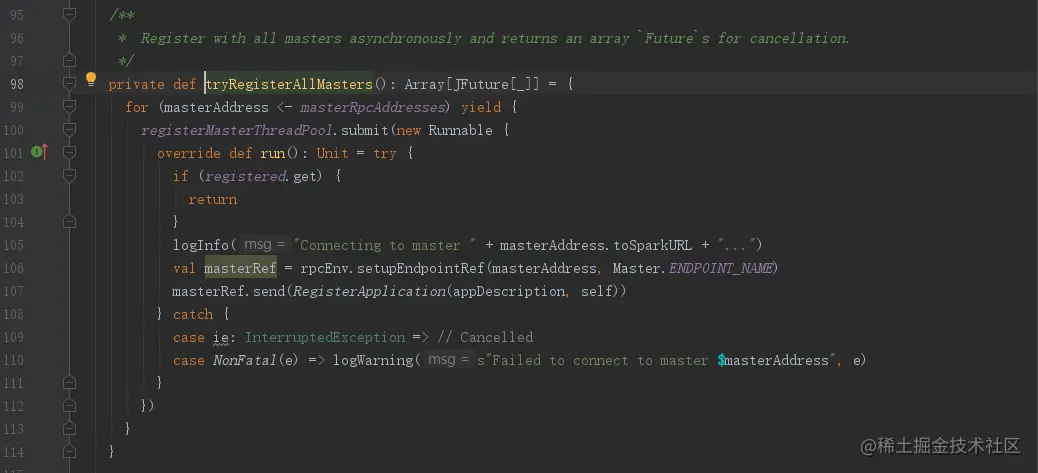Image resolution: width=1038 pixels, height=473 pixels.
Task: Click the $masterAddress interpolation on line 110
Action: tap(773, 360)
